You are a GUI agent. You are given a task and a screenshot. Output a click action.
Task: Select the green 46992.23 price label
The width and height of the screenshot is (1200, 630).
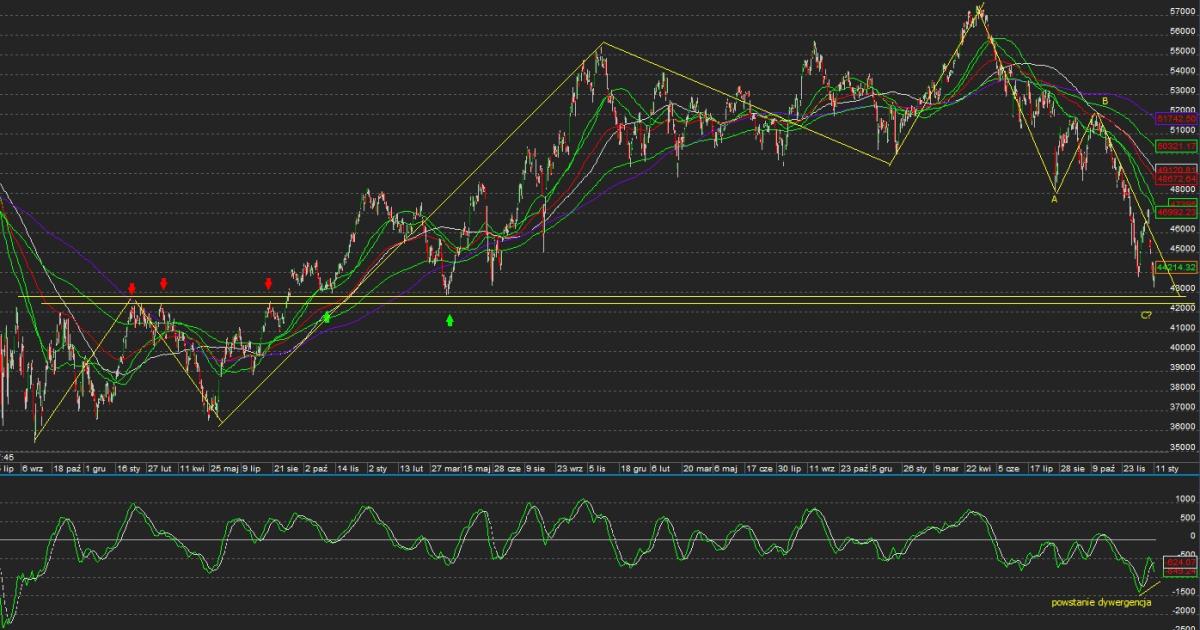[x=1177, y=212]
